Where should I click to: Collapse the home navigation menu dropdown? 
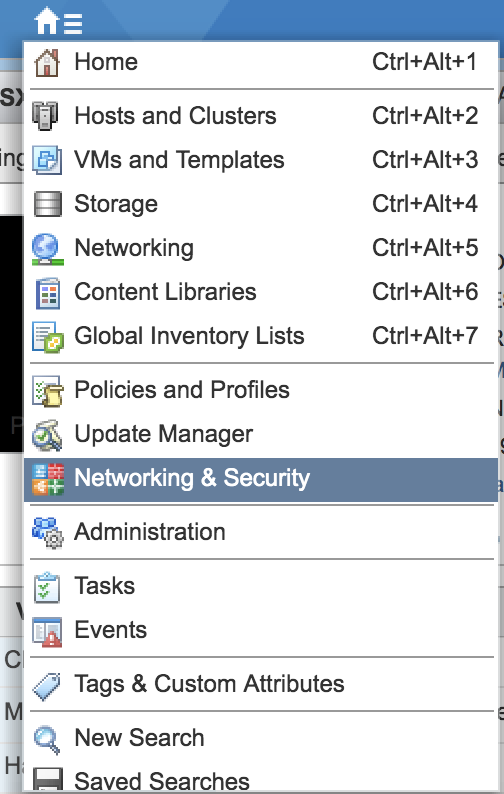click(x=58, y=21)
